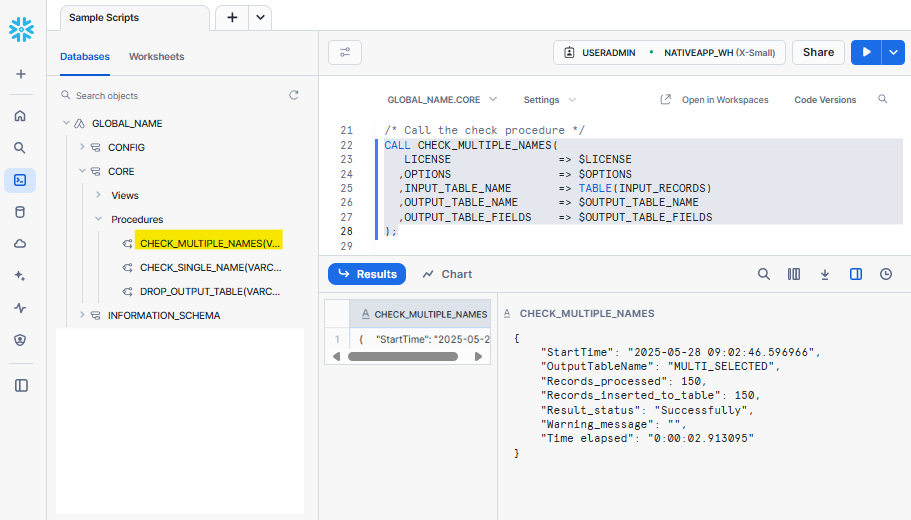Screen dimensions: 911x520
Task: Open the Settings dropdown
Action: [550, 99]
